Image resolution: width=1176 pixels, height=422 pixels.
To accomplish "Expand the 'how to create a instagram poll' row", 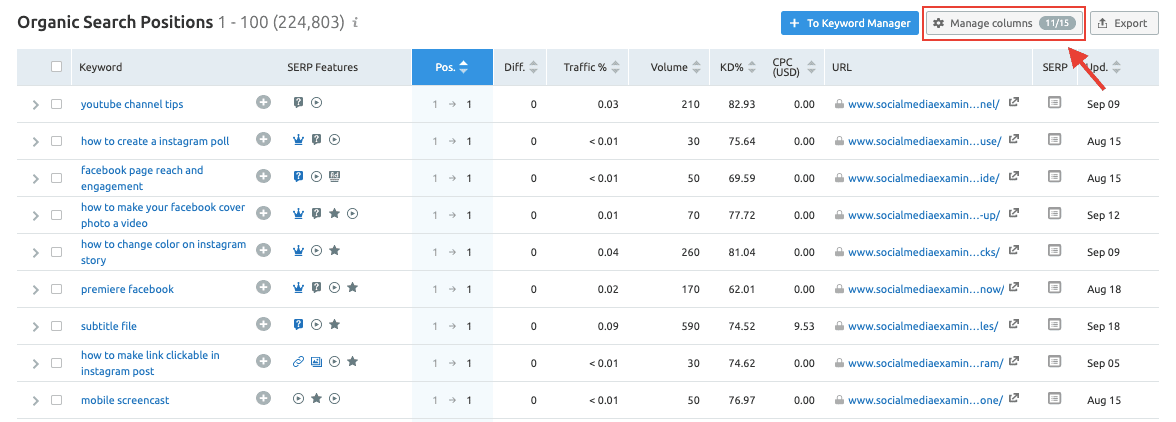I will coord(36,141).
